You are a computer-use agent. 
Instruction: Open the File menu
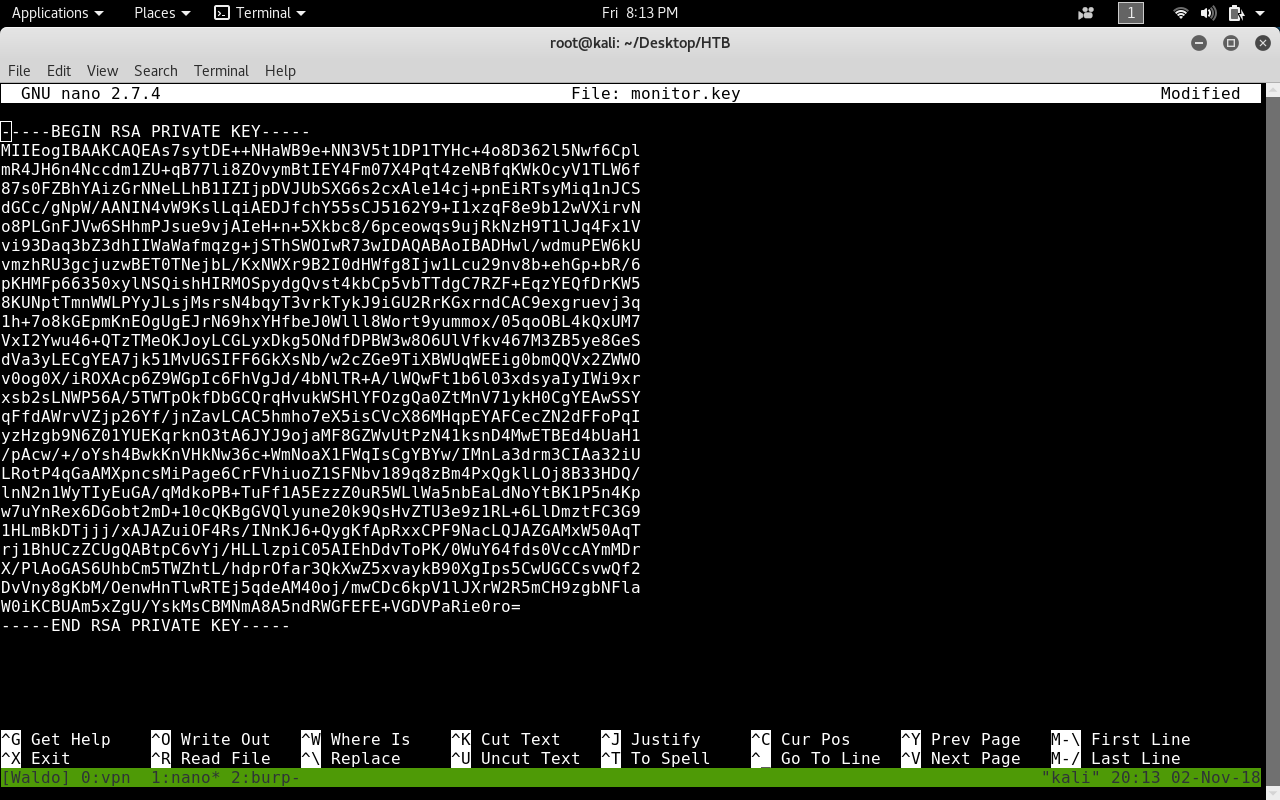[19, 70]
